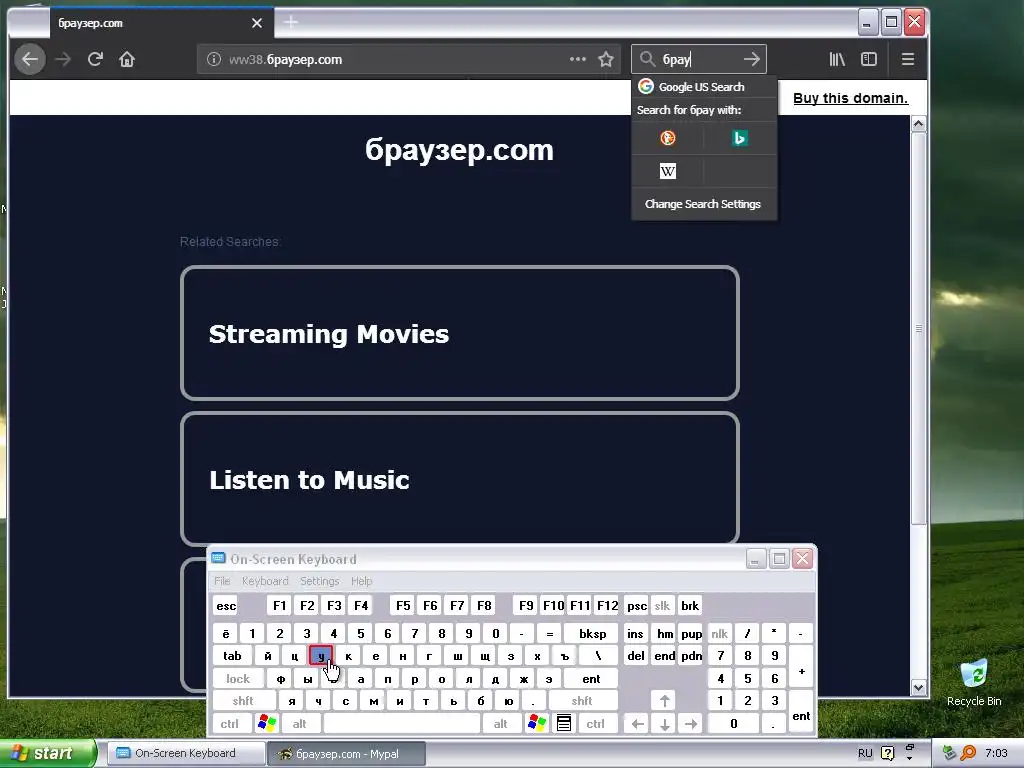Open Keyboard menu in On-Screen Keyboard
This screenshot has height=768, width=1024.
tap(265, 581)
